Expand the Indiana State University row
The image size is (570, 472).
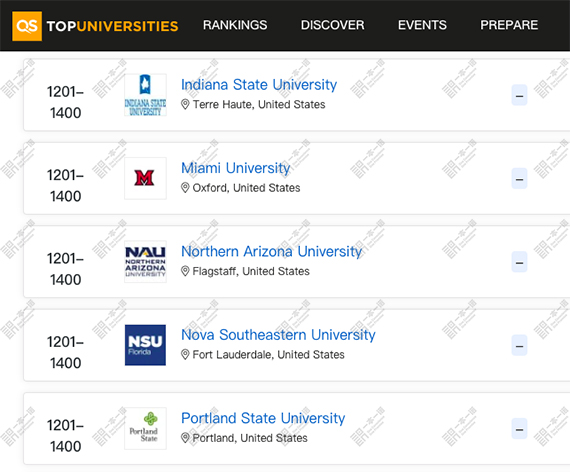(519, 95)
